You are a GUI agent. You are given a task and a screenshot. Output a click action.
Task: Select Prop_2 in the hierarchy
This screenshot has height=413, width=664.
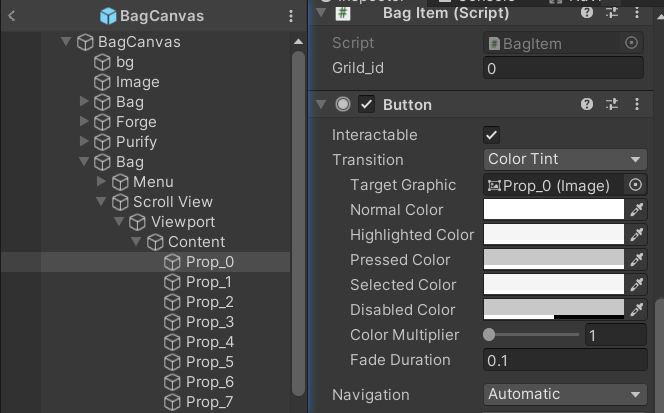tap(210, 302)
